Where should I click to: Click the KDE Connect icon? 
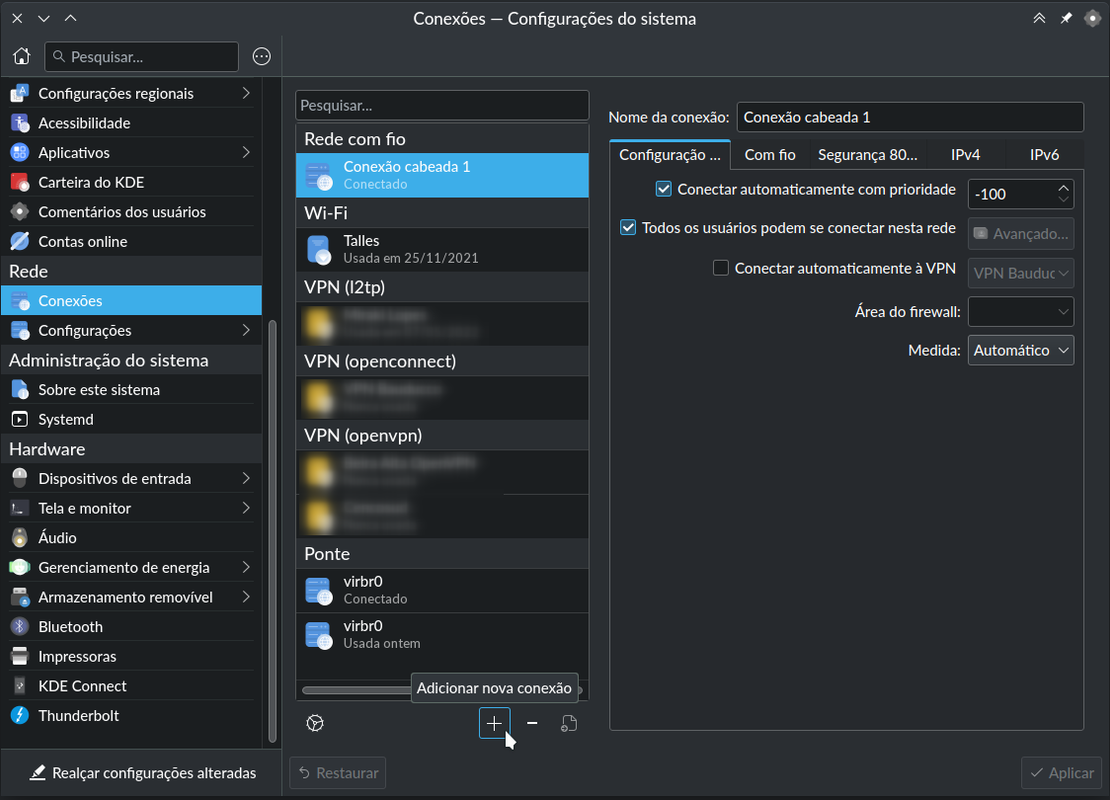pos(20,686)
